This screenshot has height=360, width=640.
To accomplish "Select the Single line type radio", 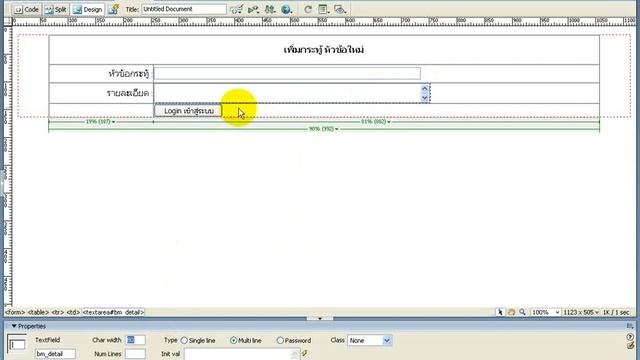I will [184, 340].
